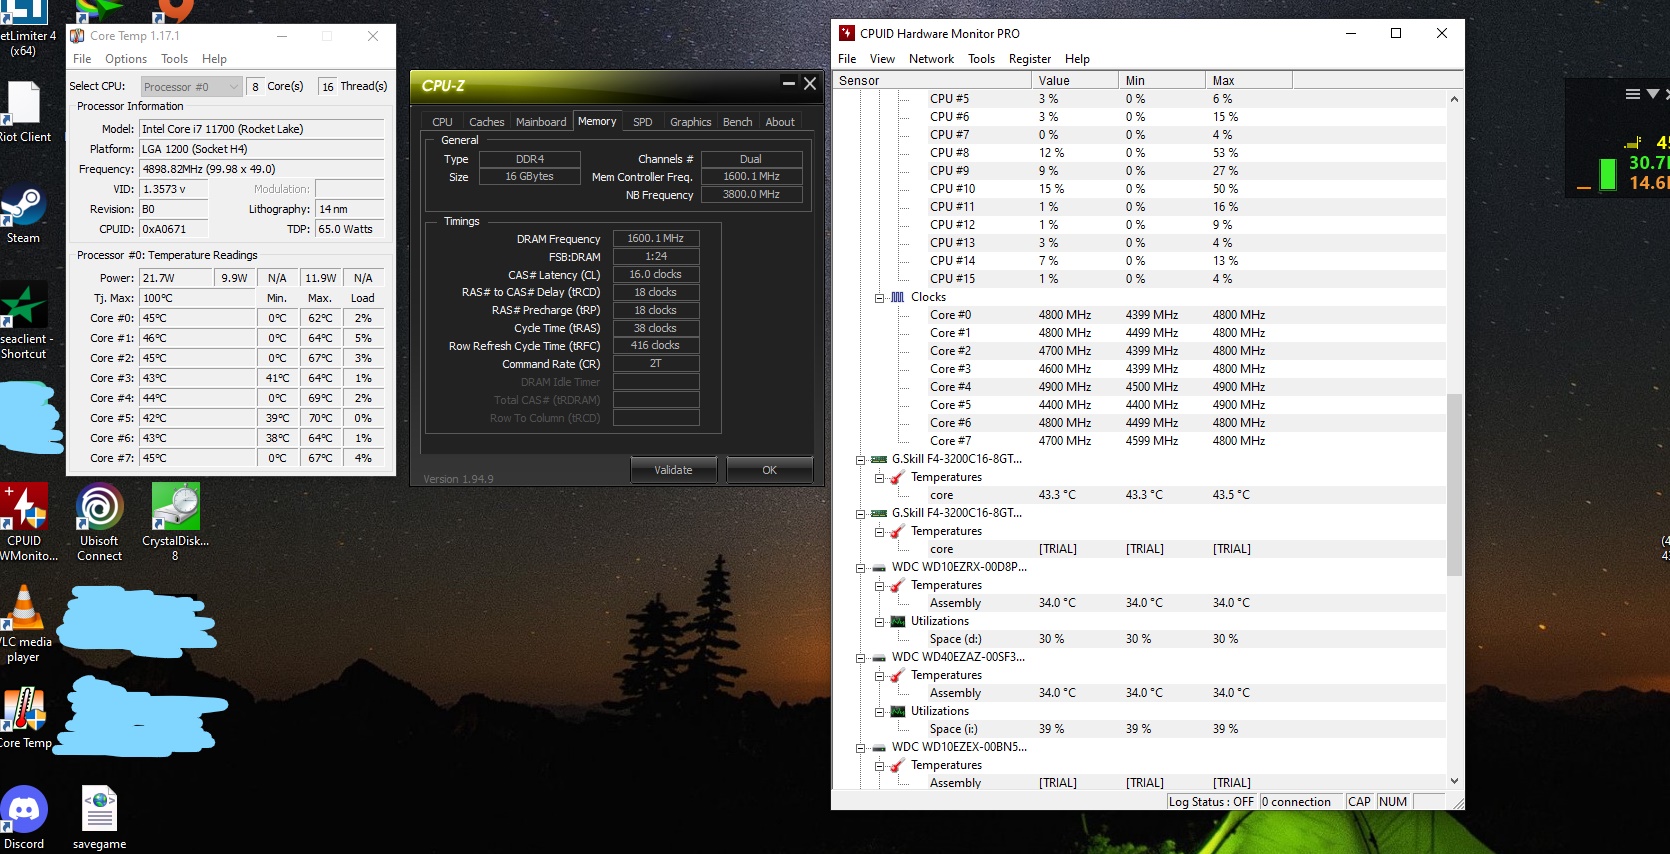Open the Caches tab in CPU-Z

click(x=487, y=122)
